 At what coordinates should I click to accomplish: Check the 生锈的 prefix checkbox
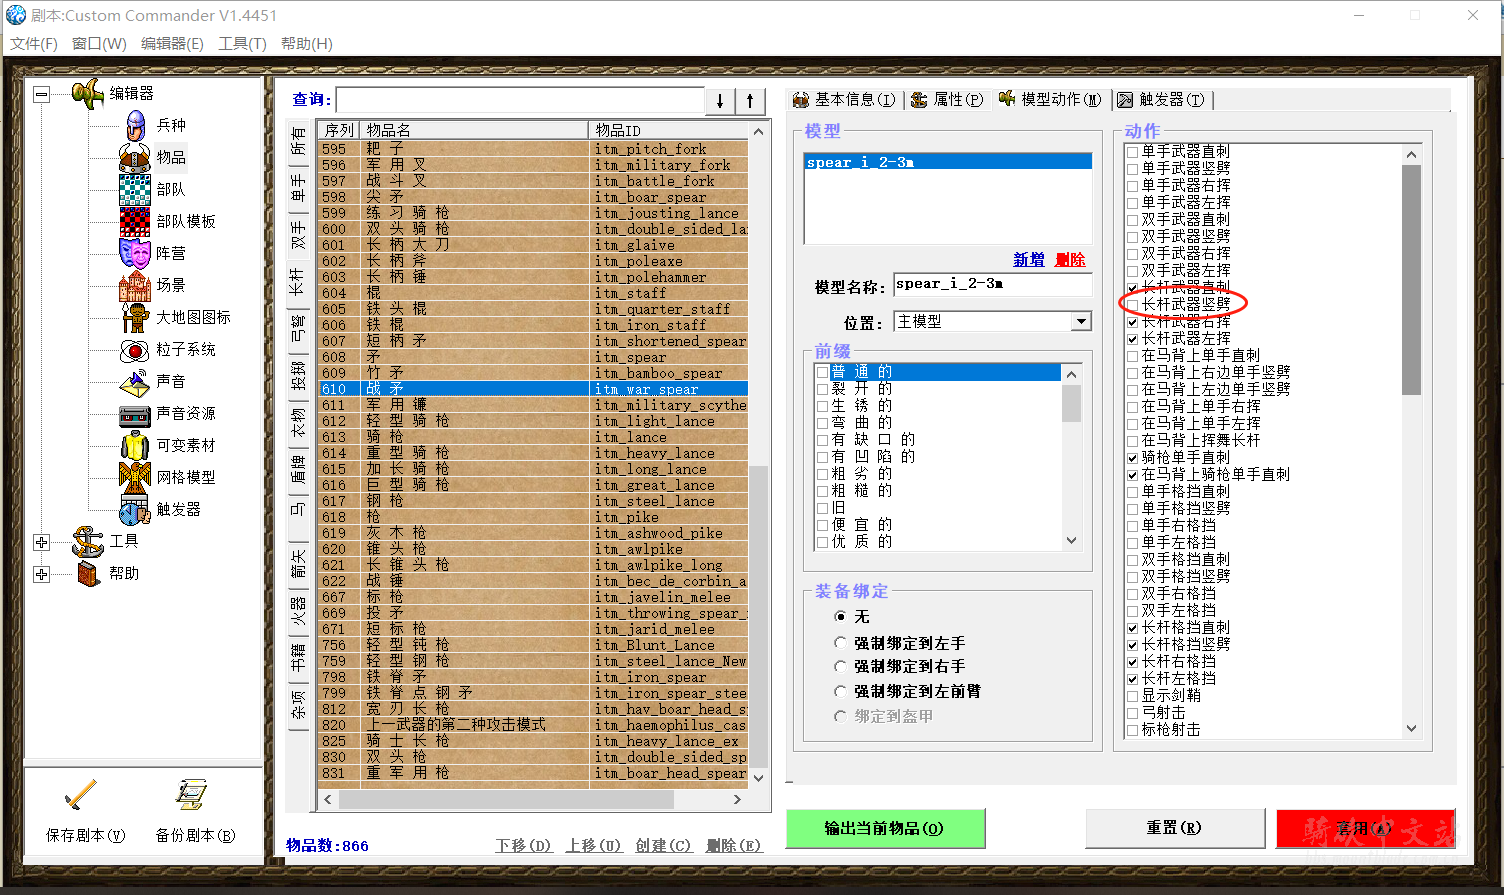(x=822, y=406)
